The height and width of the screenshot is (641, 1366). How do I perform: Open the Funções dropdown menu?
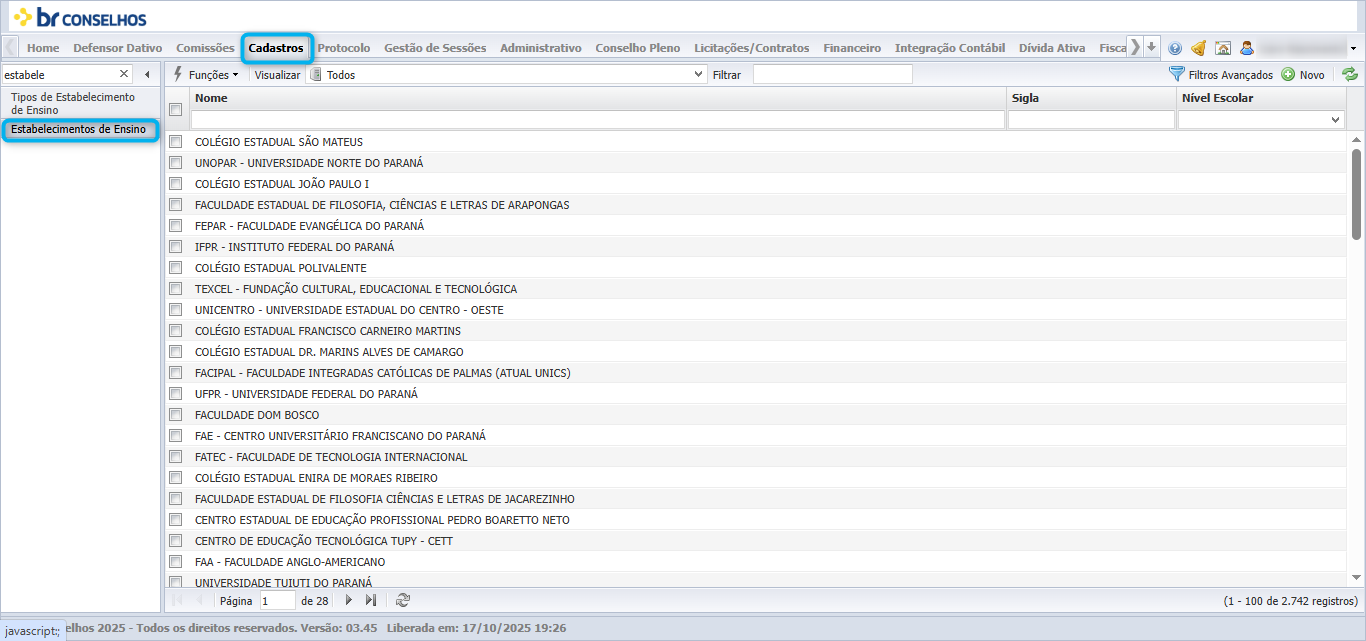(206, 75)
